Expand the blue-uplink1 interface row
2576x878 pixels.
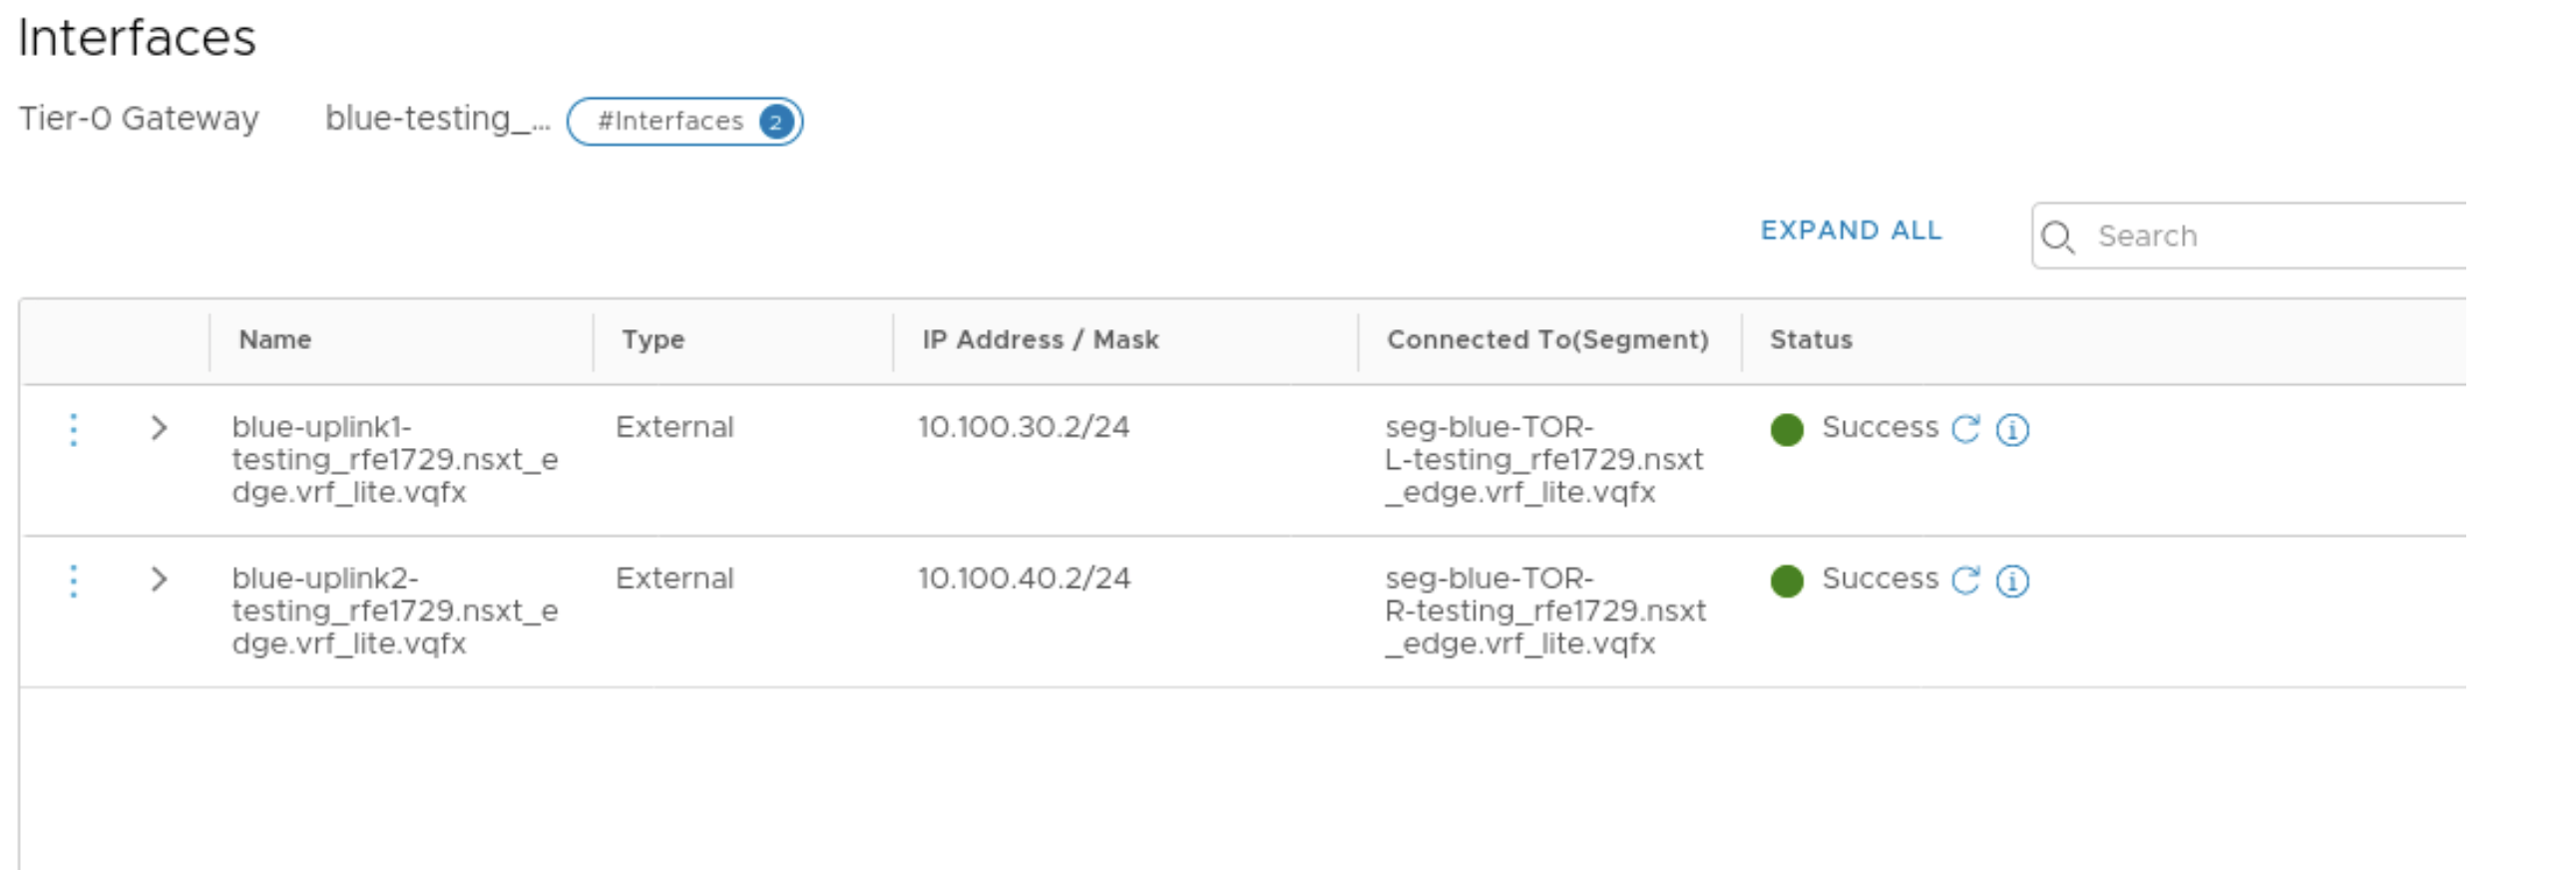click(x=159, y=428)
